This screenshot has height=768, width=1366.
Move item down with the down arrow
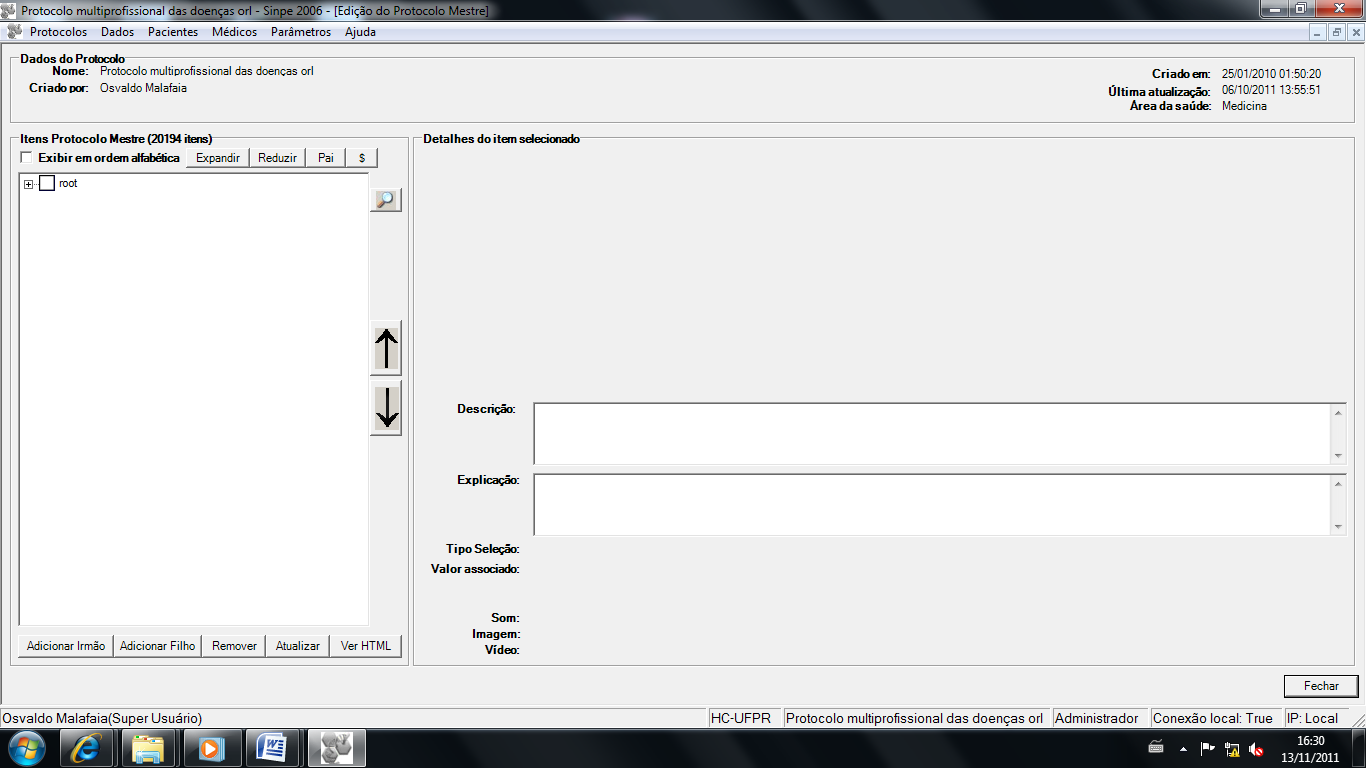pos(386,408)
